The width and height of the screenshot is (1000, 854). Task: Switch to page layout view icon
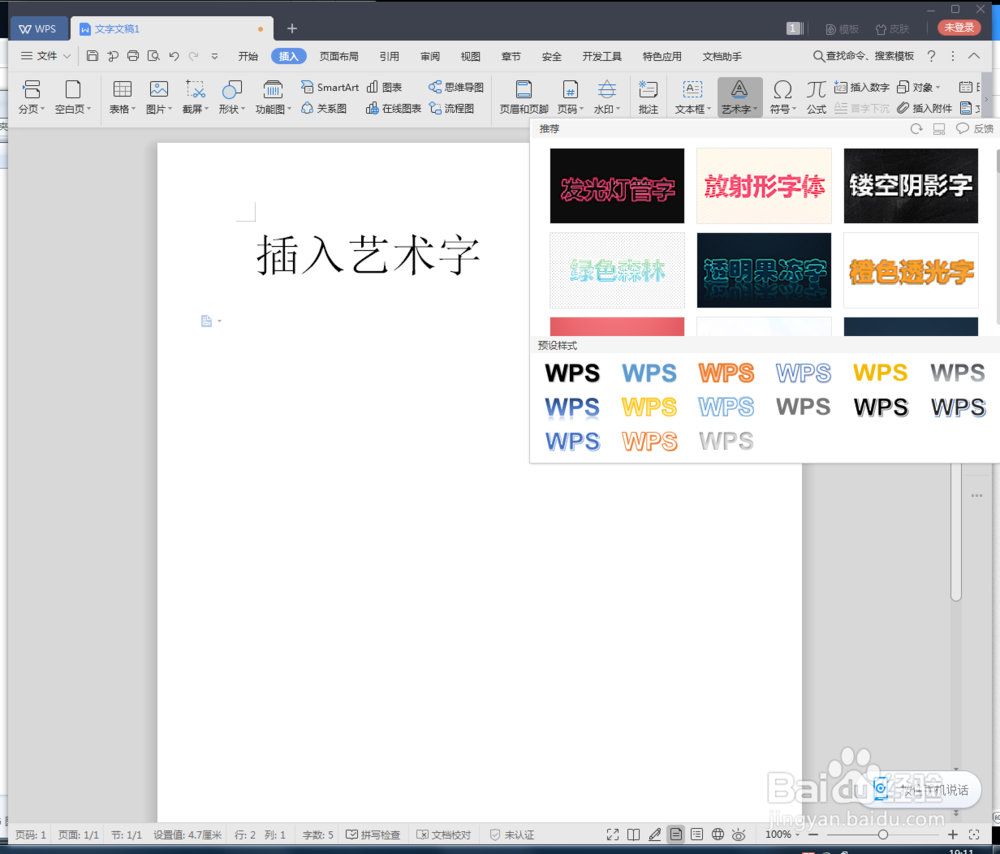pos(676,834)
